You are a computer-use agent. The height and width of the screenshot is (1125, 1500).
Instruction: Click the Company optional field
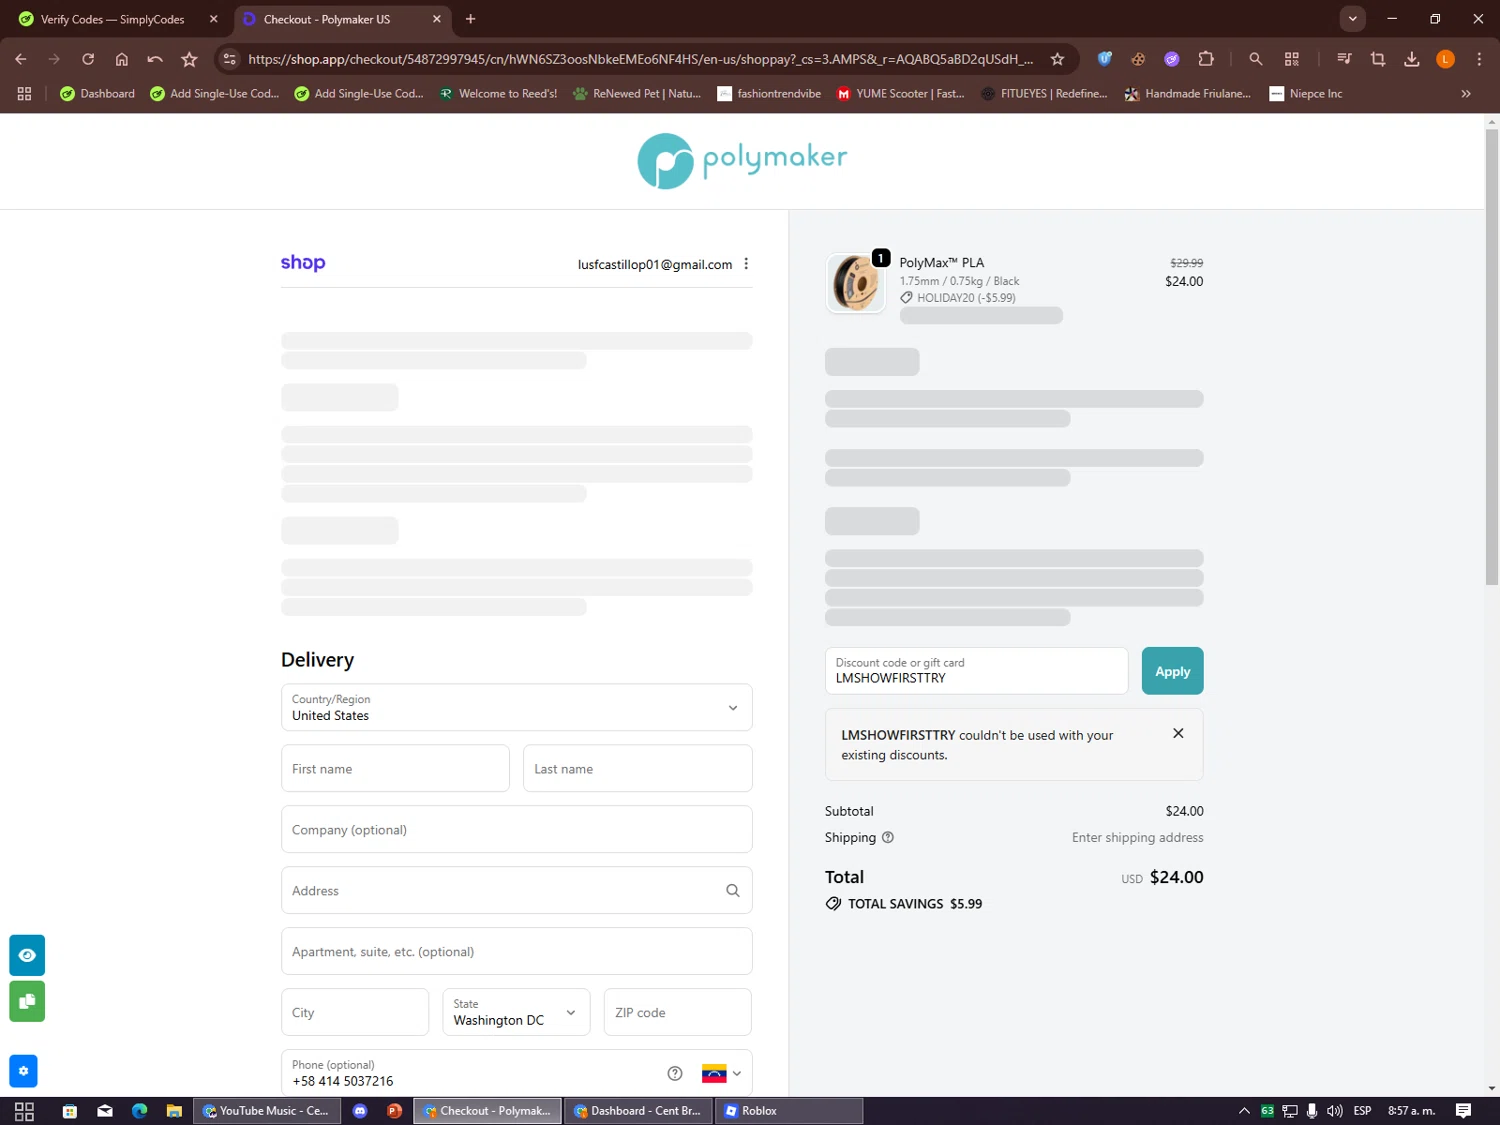point(516,829)
